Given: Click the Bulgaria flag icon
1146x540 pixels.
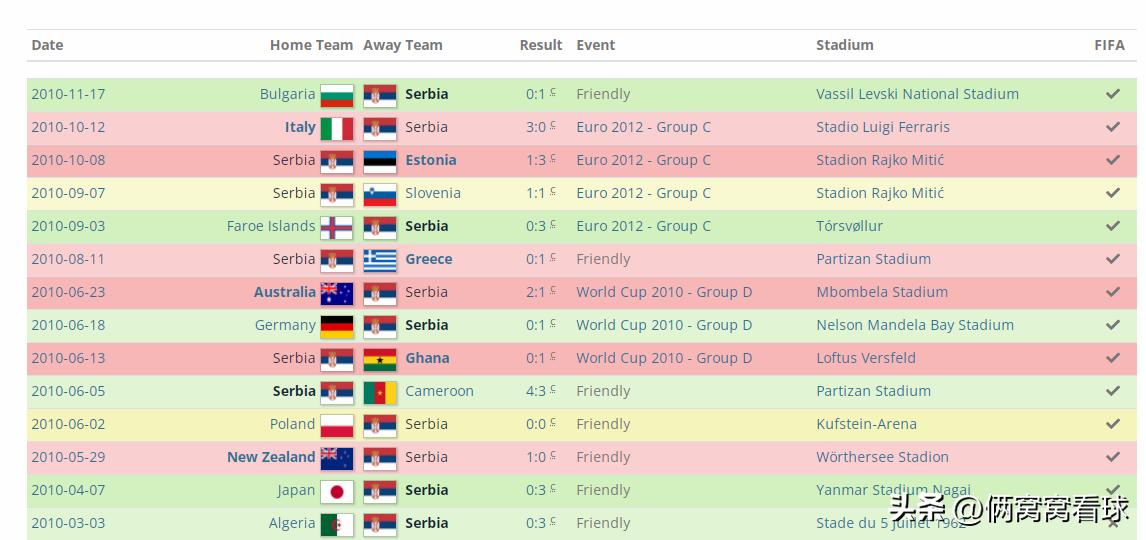Looking at the screenshot, I should pyautogui.click(x=337, y=95).
